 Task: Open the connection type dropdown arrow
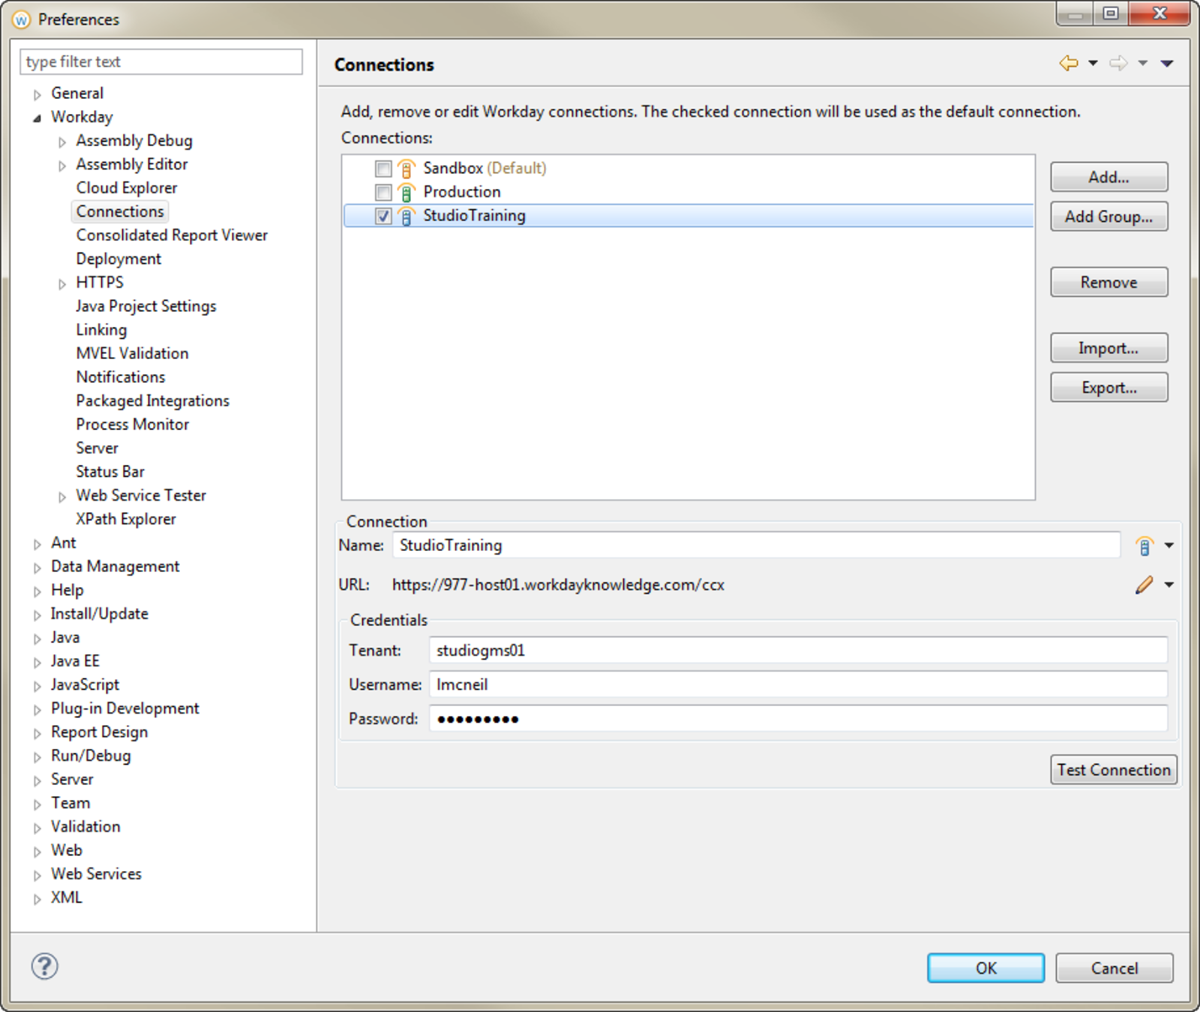1169,546
